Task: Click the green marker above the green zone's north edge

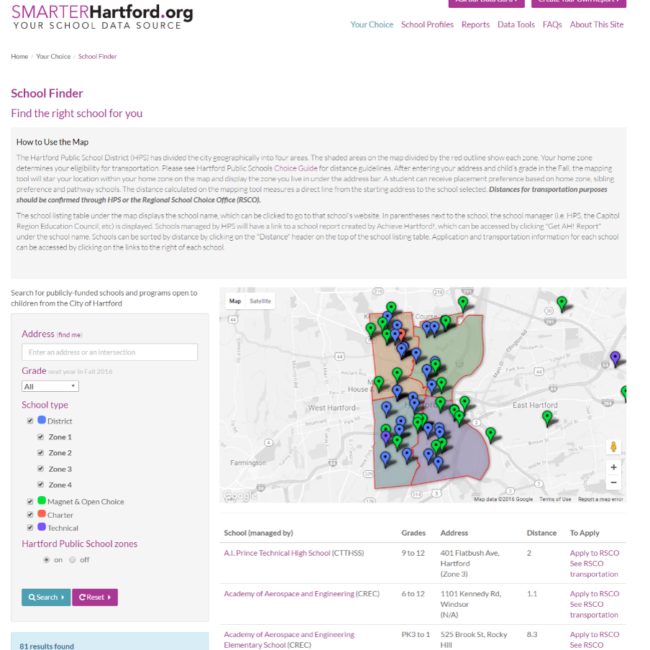Action: point(463,303)
